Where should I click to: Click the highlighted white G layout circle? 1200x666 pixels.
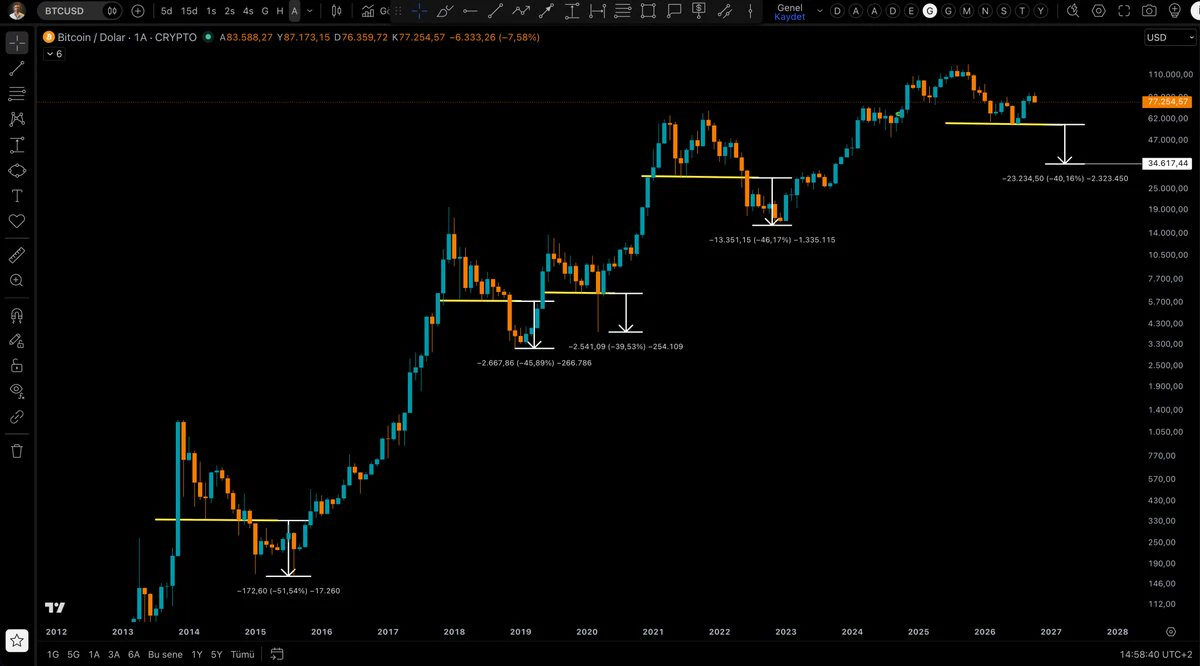click(x=930, y=10)
